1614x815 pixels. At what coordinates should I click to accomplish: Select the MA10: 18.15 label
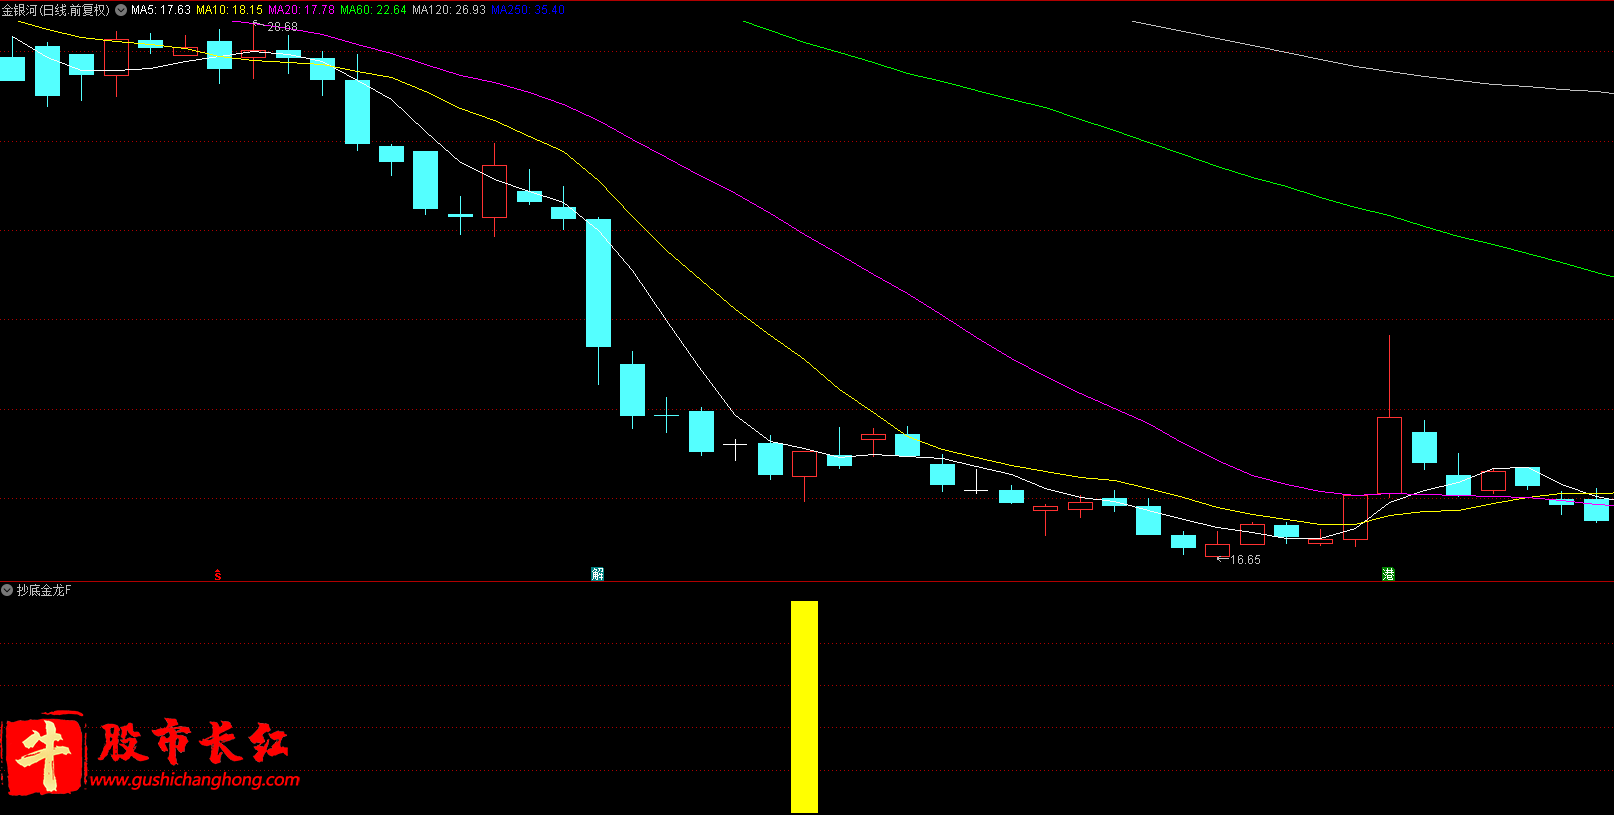point(229,10)
